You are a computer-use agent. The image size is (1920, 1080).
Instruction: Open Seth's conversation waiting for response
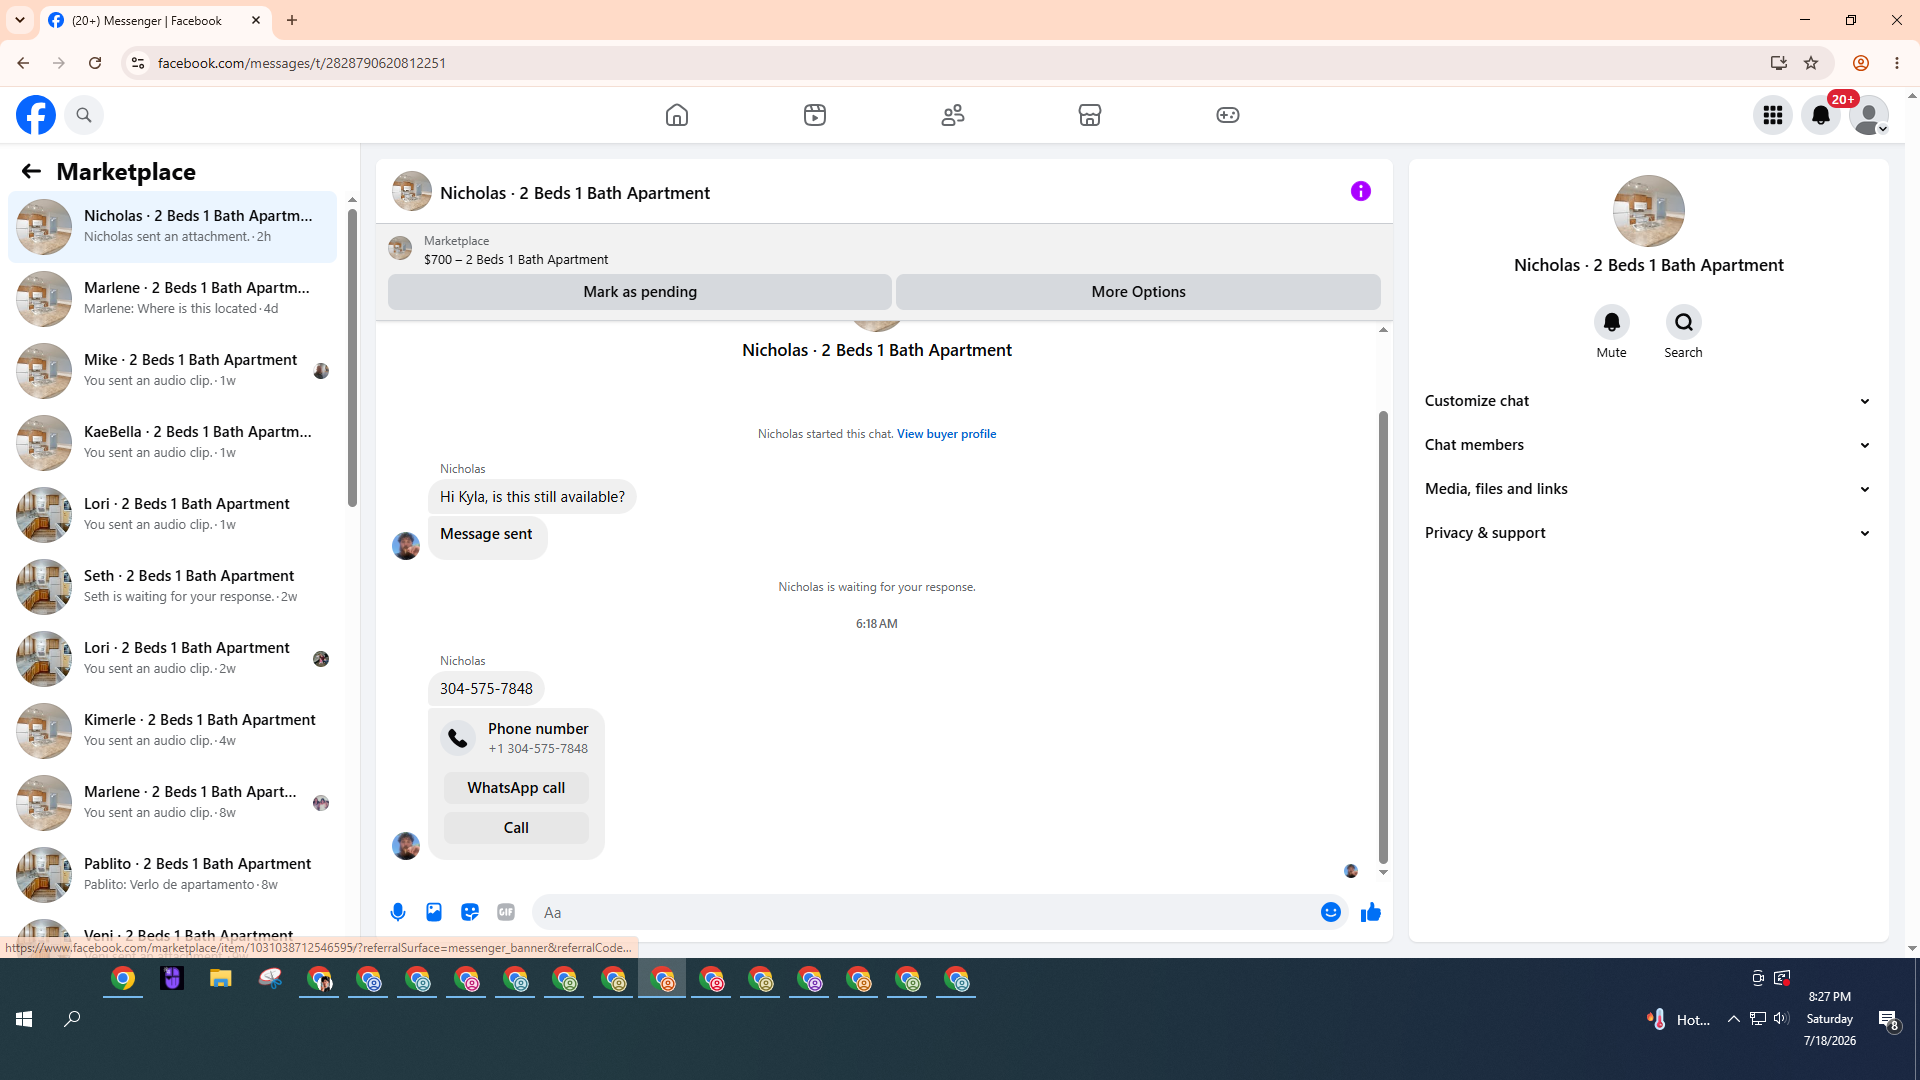[172, 586]
